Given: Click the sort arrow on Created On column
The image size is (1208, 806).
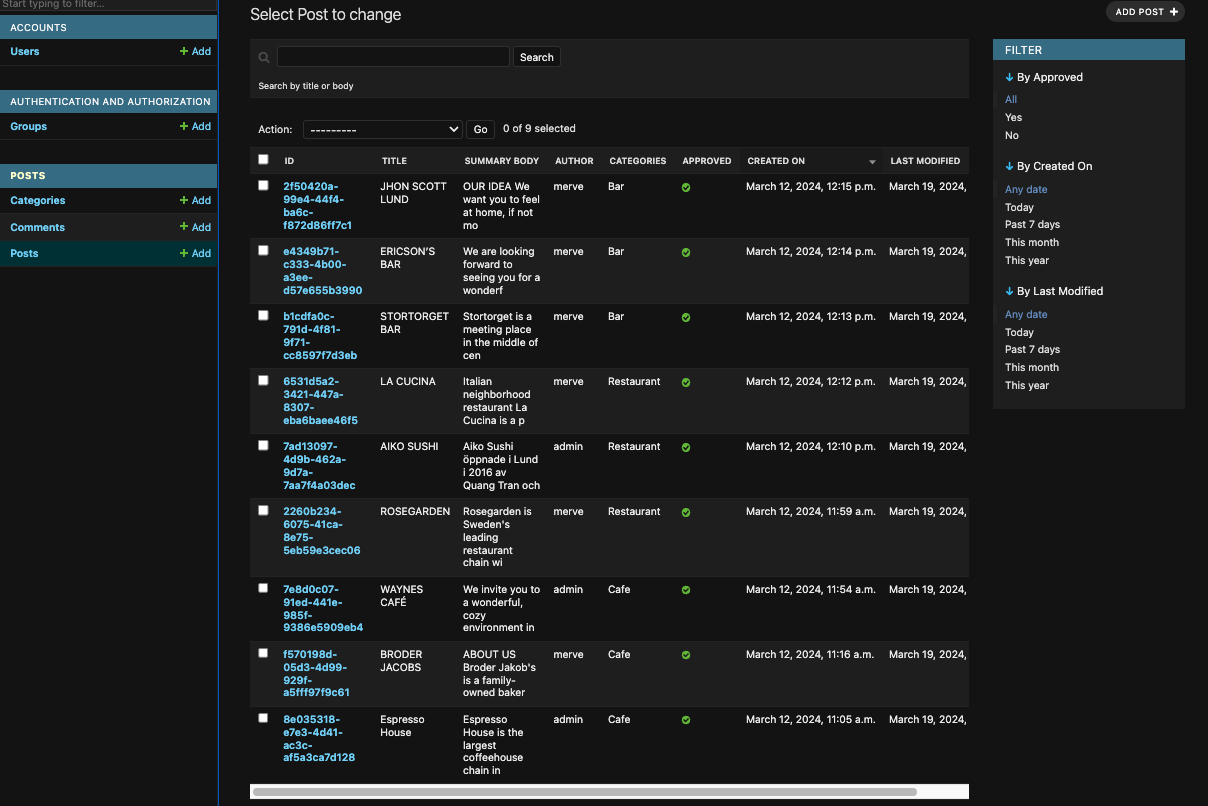Looking at the screenshot, I should click(872, 162).
